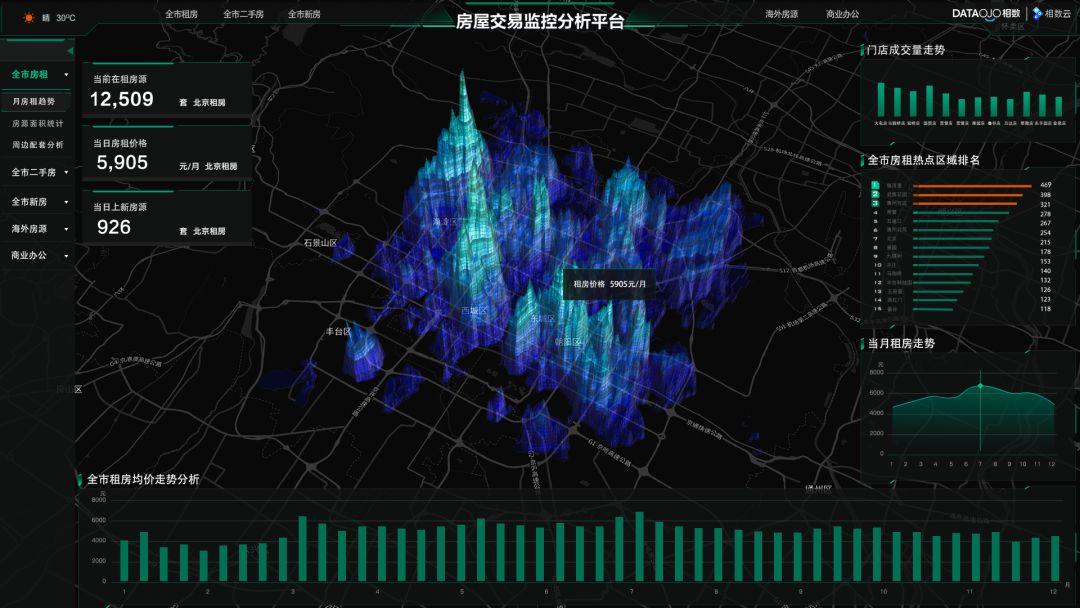Click the 全市租房均价走势分析 panel heading
The image size is (1080, 608).
tap(143, 479)
